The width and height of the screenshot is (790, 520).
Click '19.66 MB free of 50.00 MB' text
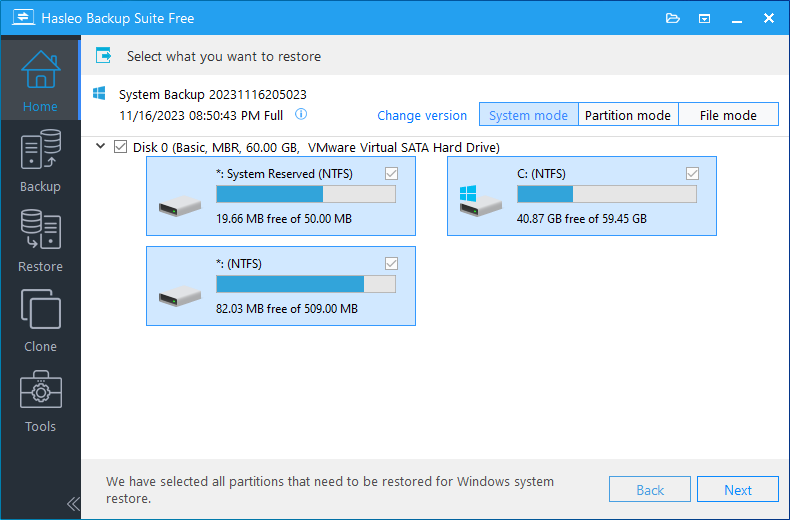click(x=284, y=219)
